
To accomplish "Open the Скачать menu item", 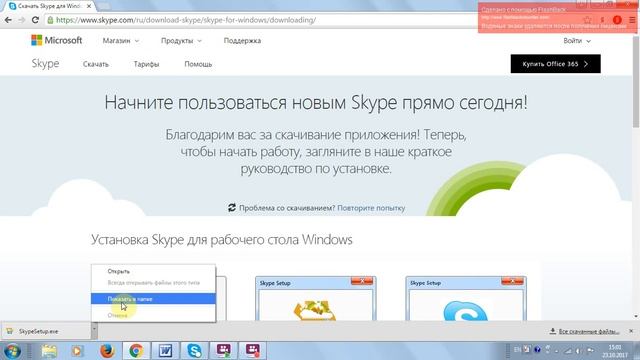I will (96, 64).
